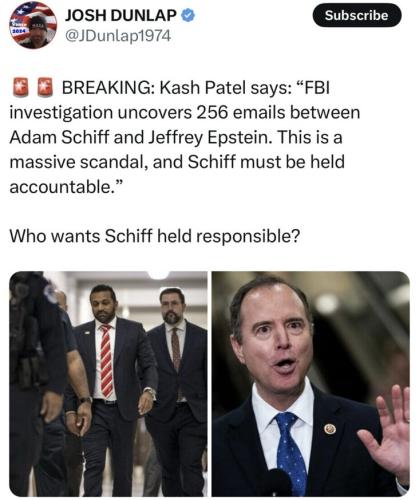Select the "Who wants Schiff held responsible?" line
Image resolution: width=419 pixels, height=500 pixels.
point(155,236)
